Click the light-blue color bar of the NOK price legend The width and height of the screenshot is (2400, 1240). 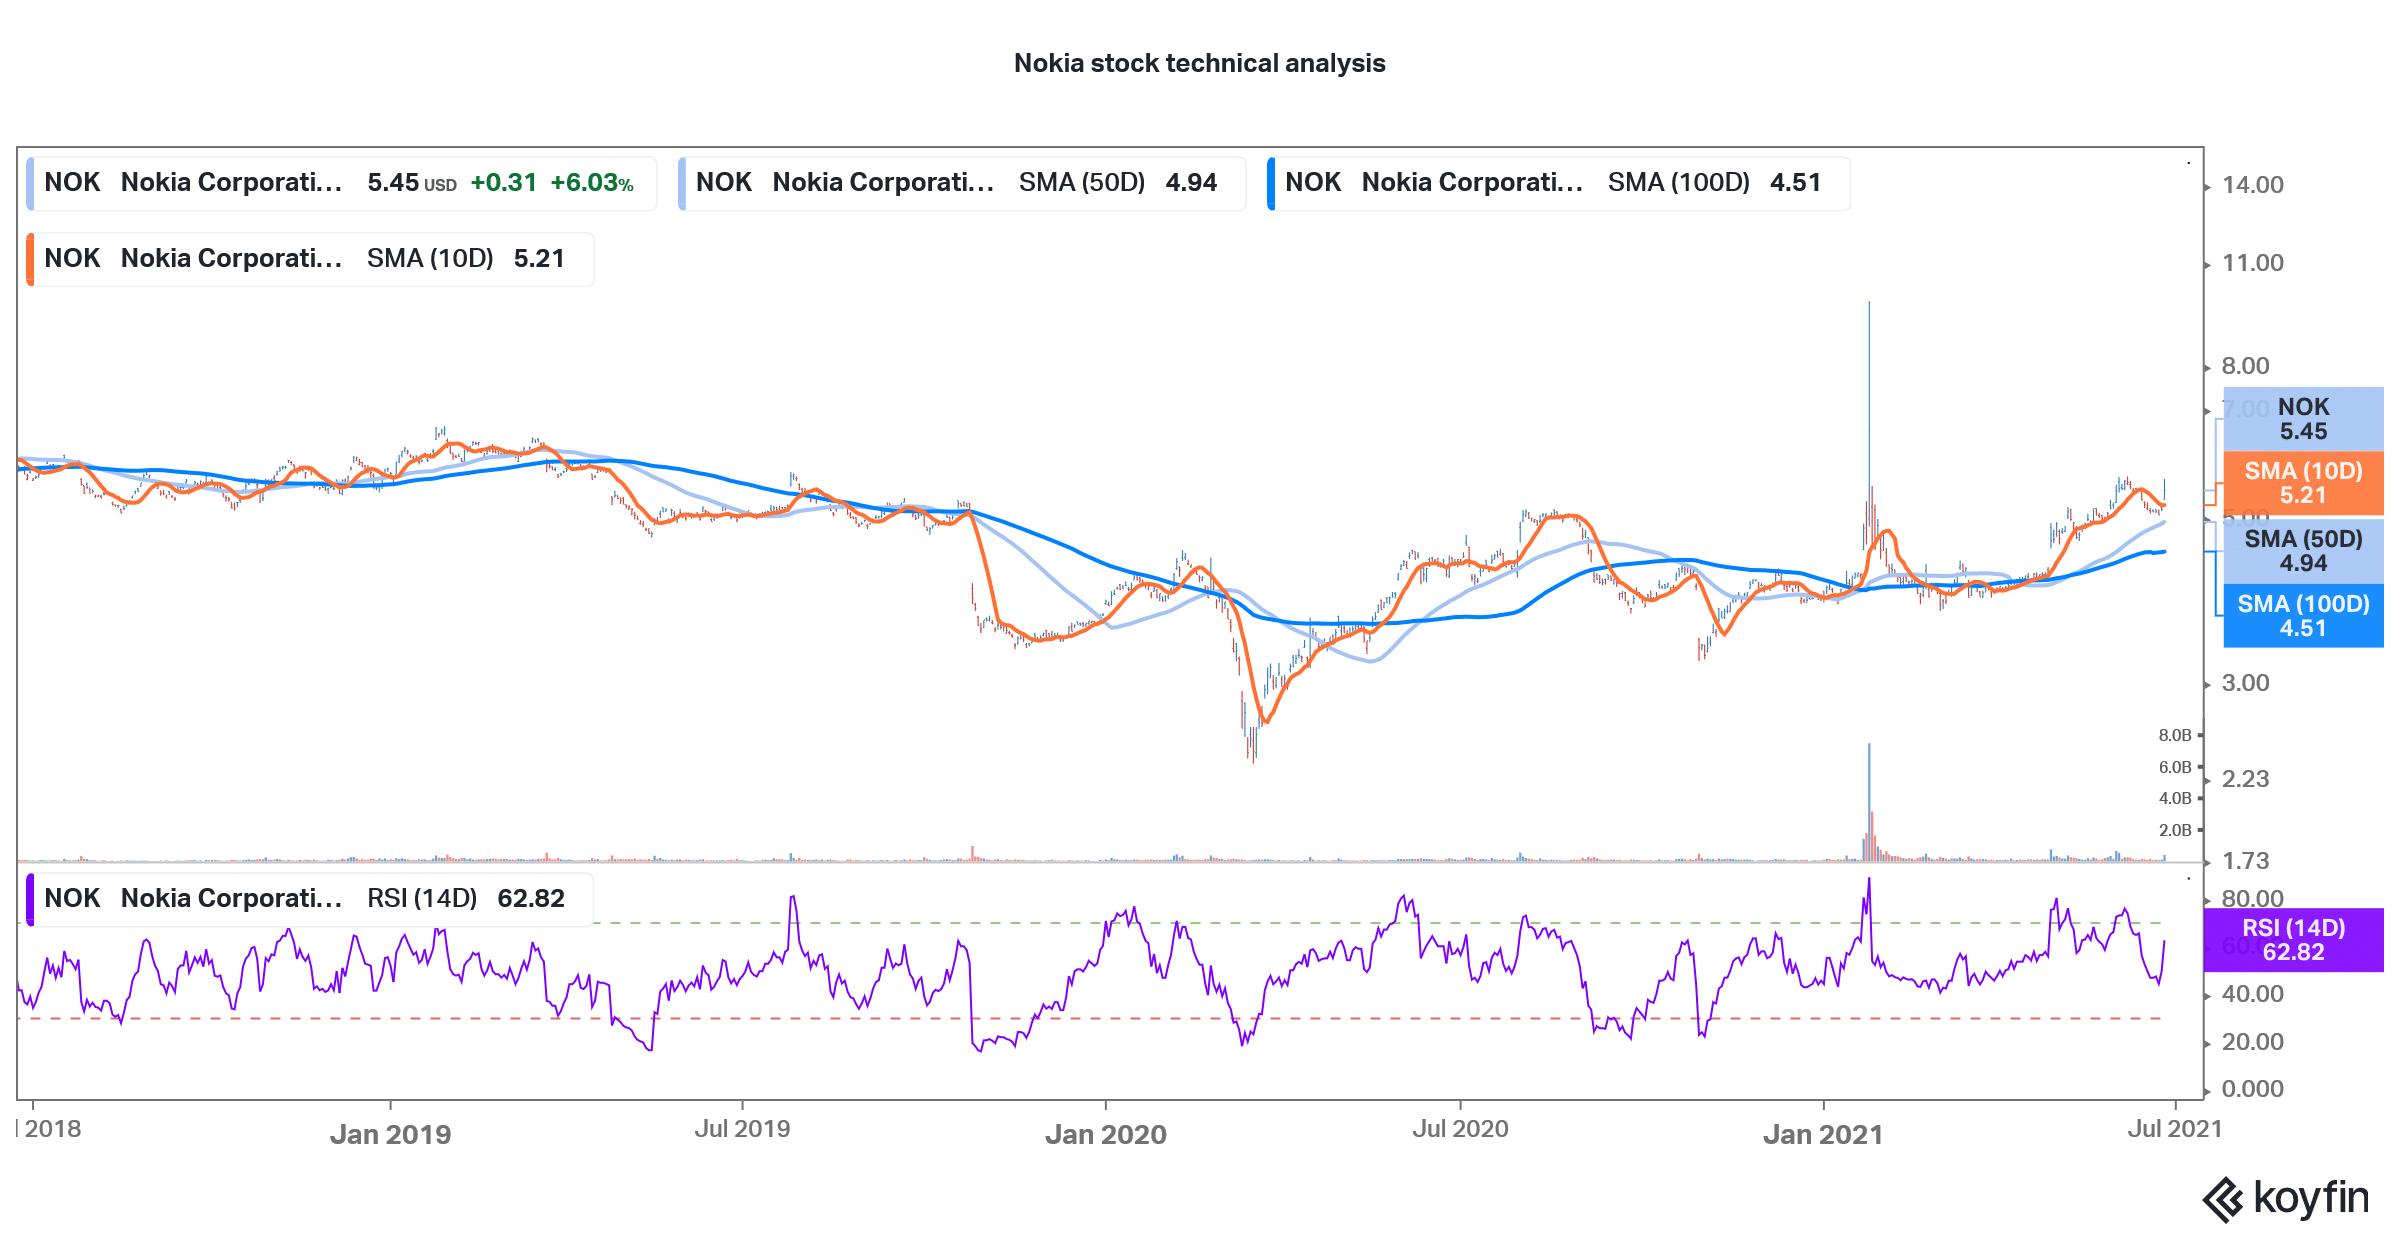click(30, 183)
